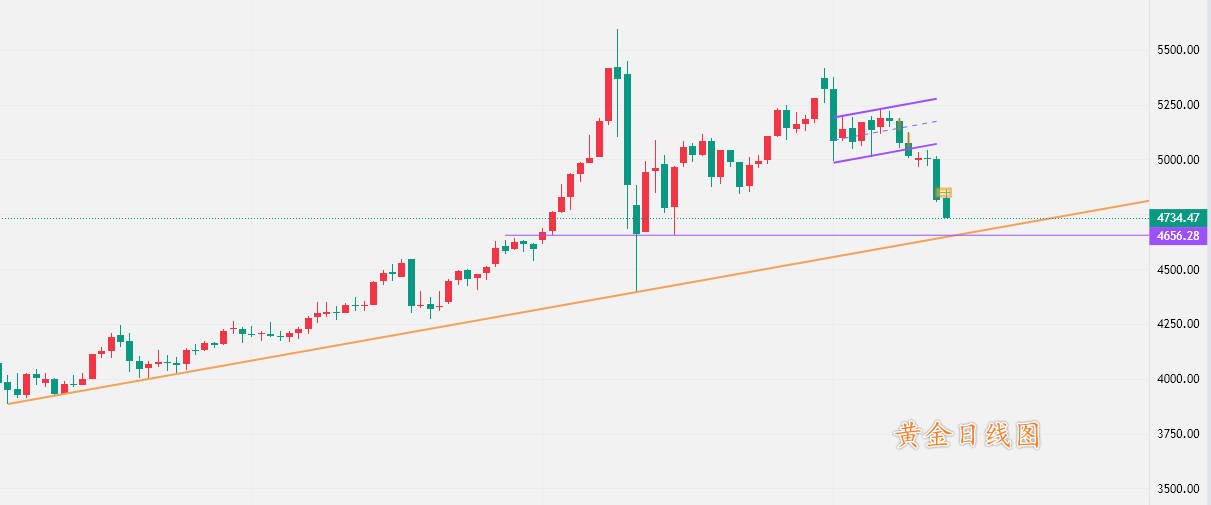
Task: Click the 4250.00 price axis label
Action: [1177, 325]
